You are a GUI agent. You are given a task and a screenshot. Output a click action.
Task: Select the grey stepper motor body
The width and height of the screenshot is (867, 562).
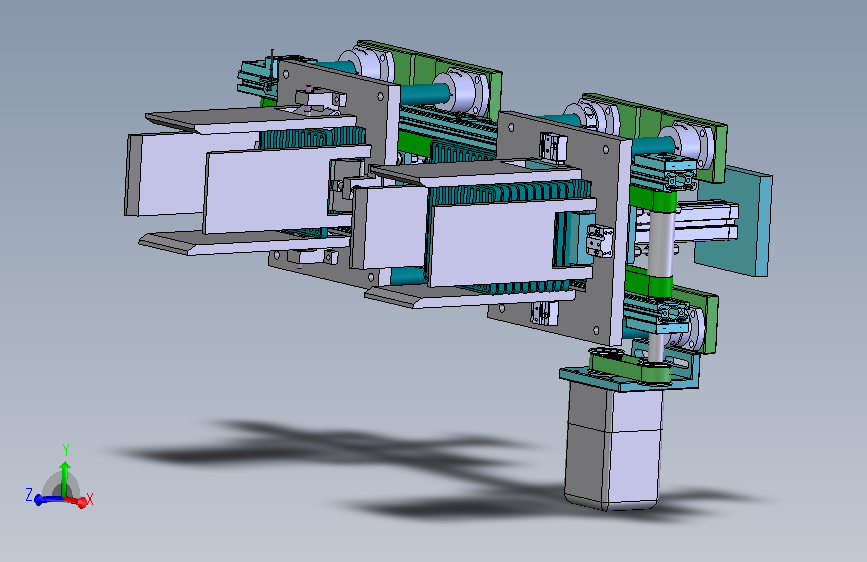613,445
